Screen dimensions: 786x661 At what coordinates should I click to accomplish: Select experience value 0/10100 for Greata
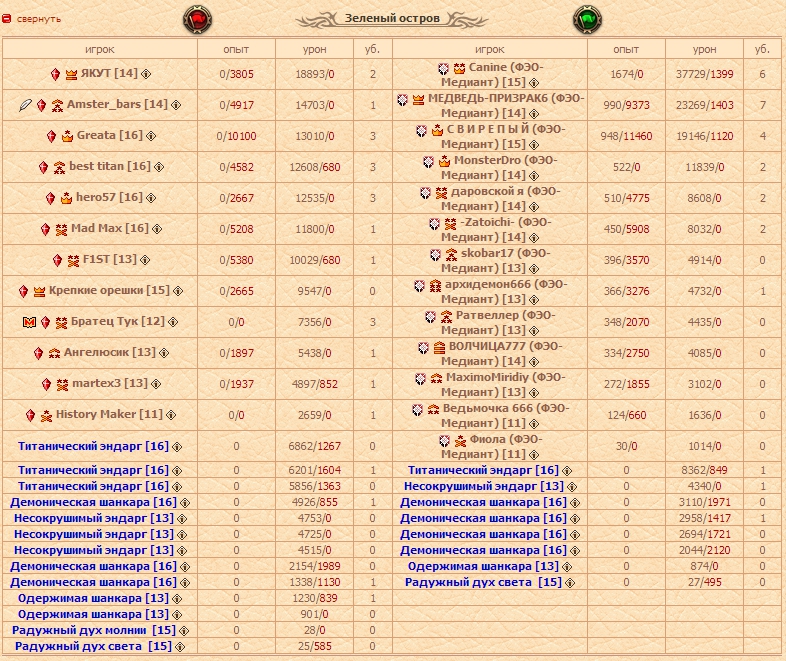click(x=236, y=136)
